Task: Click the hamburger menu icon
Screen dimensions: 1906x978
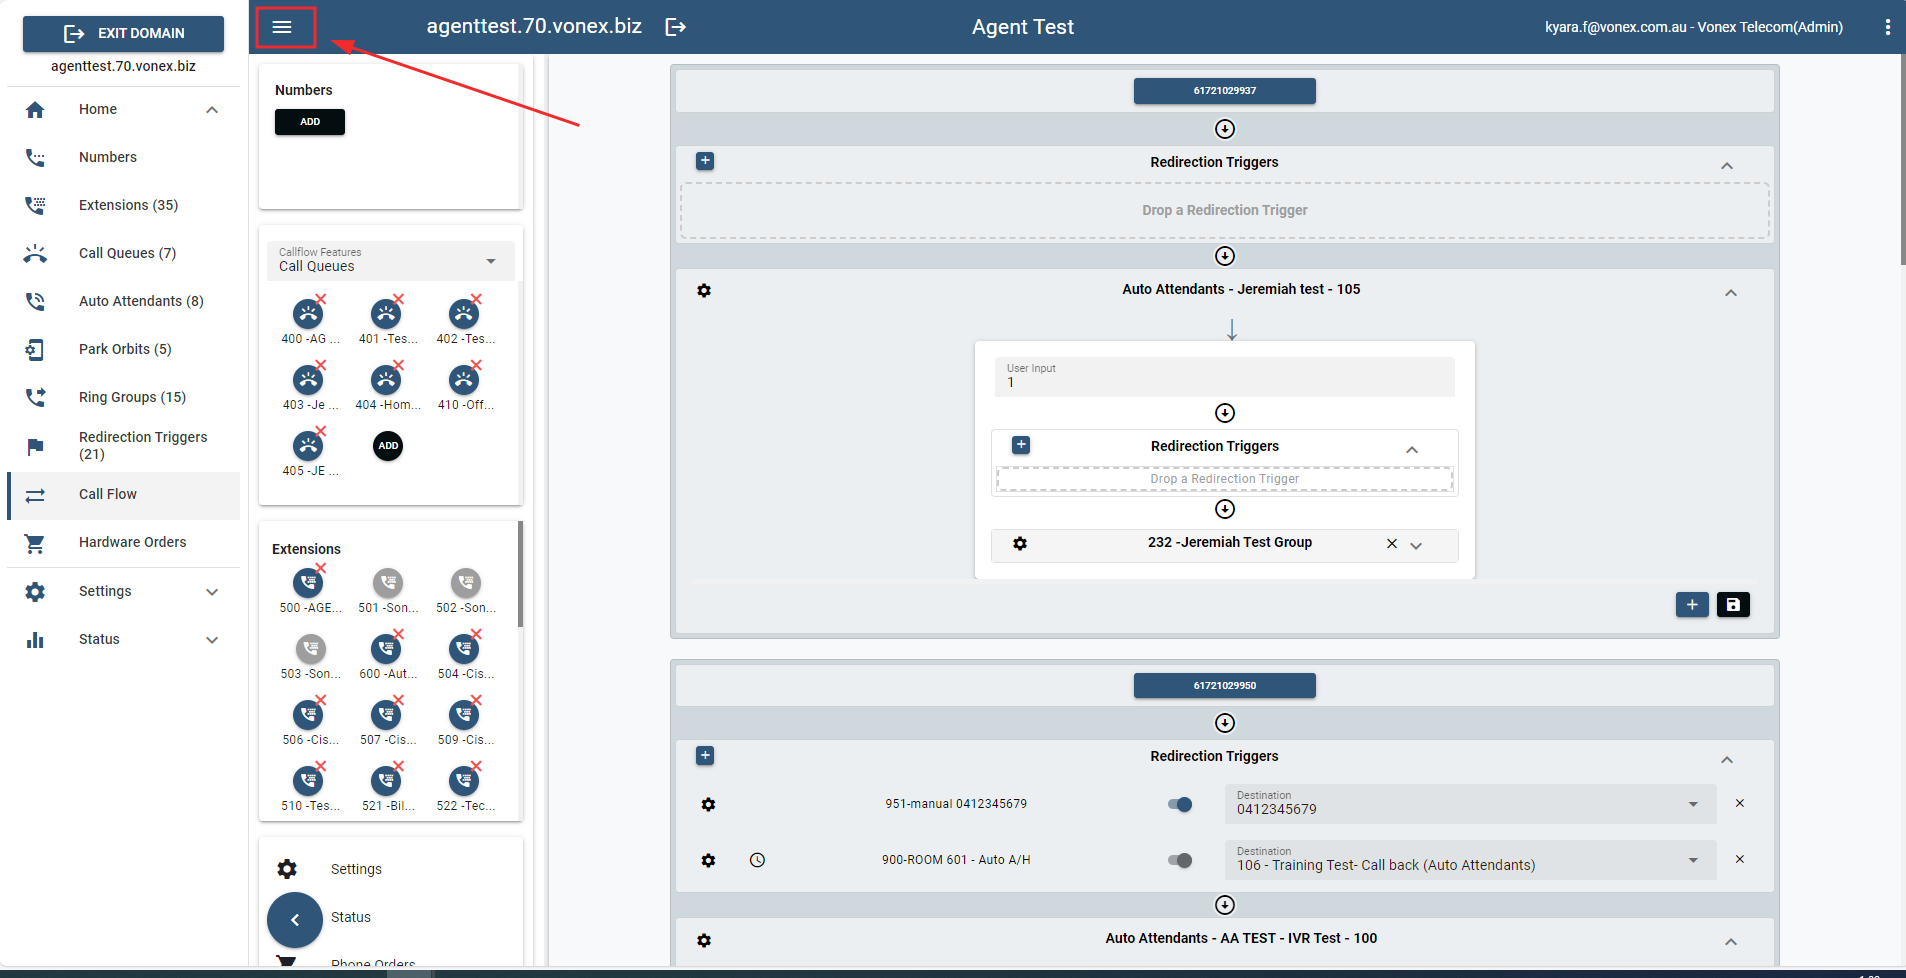Action: (282, 27)
